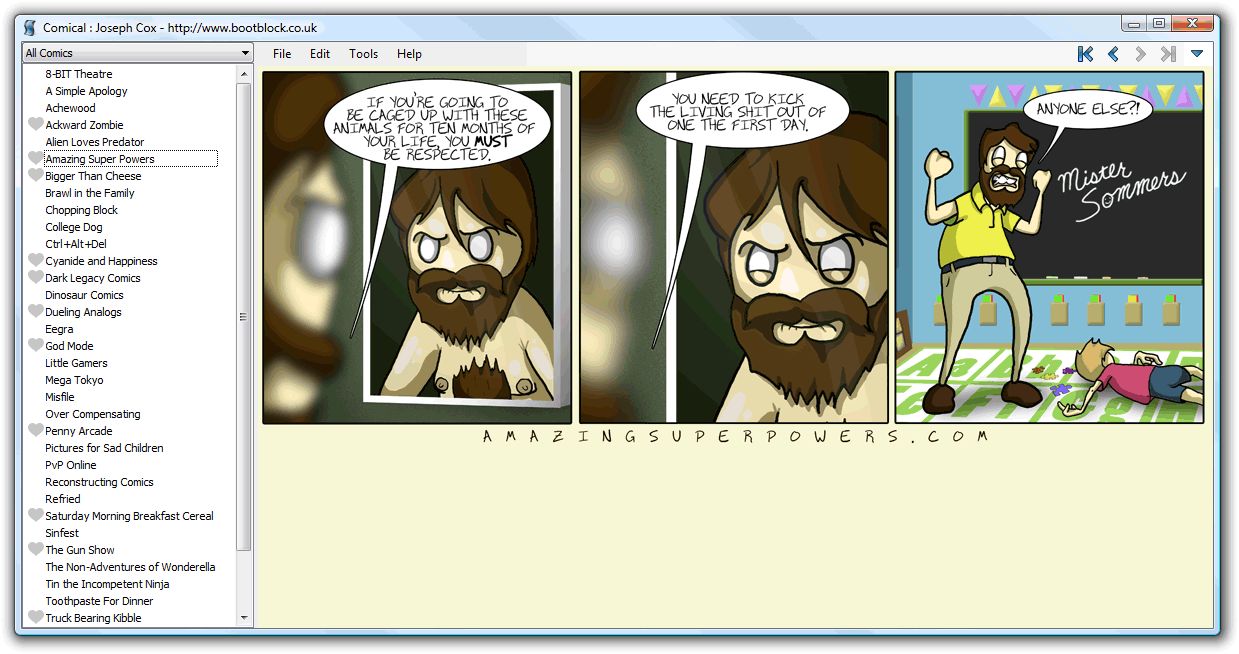
Task: Select Refried in the comic list
Action: click(62, 499)
